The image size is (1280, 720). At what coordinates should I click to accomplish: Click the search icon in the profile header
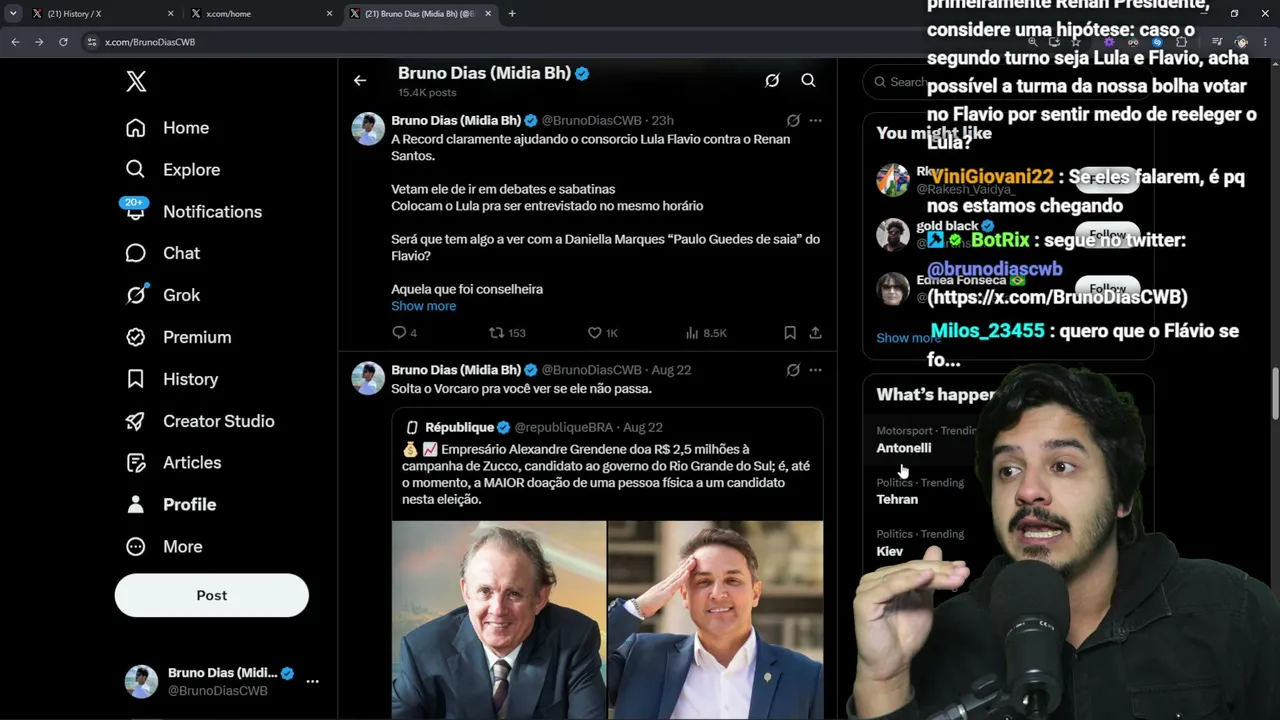pyautogui.click(x=808, y=81)
